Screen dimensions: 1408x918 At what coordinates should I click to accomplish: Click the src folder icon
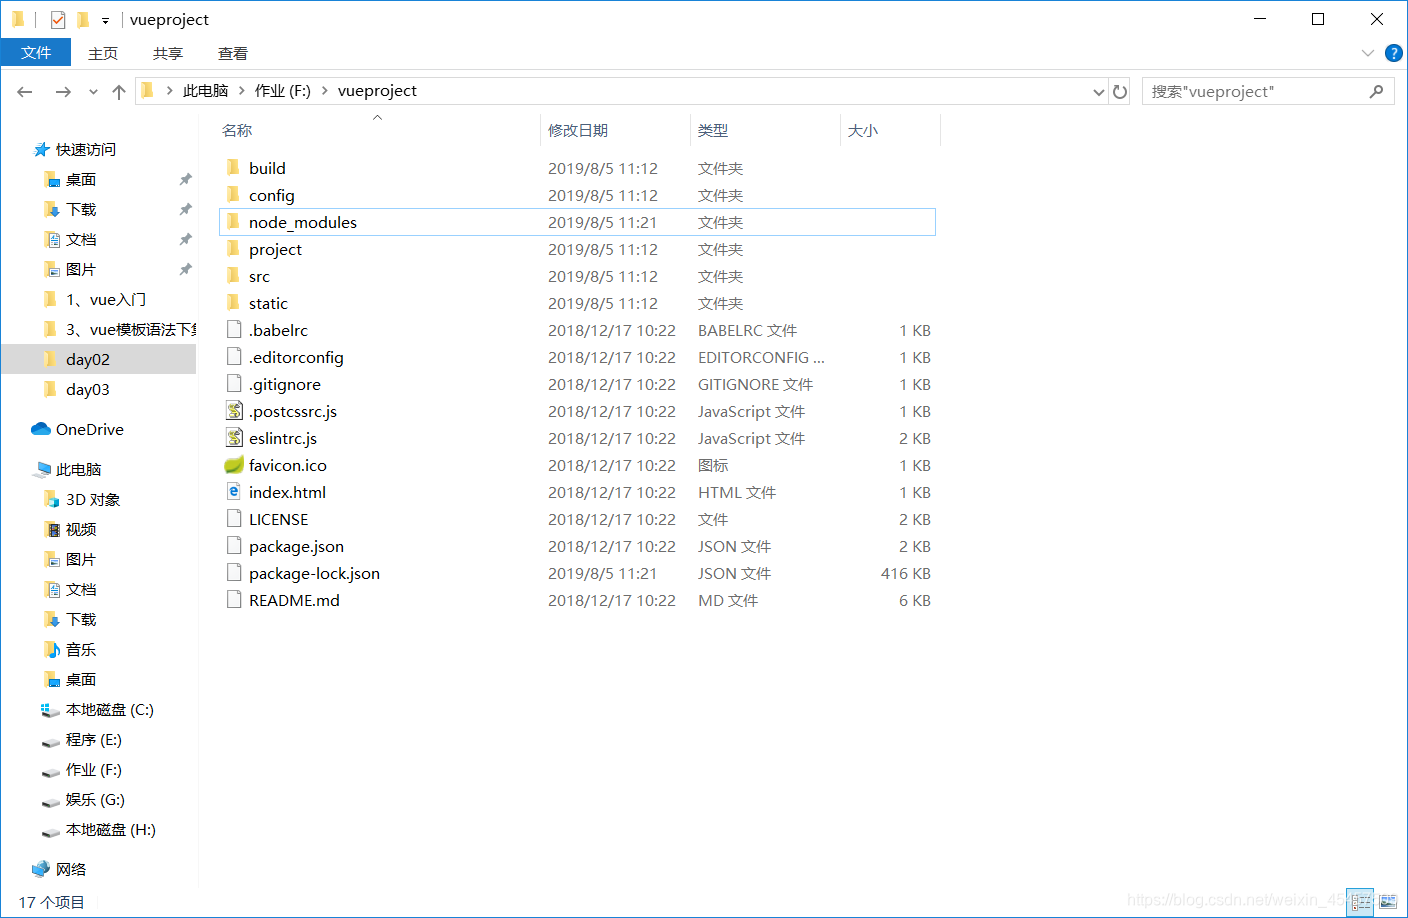[x=233, y=275]
